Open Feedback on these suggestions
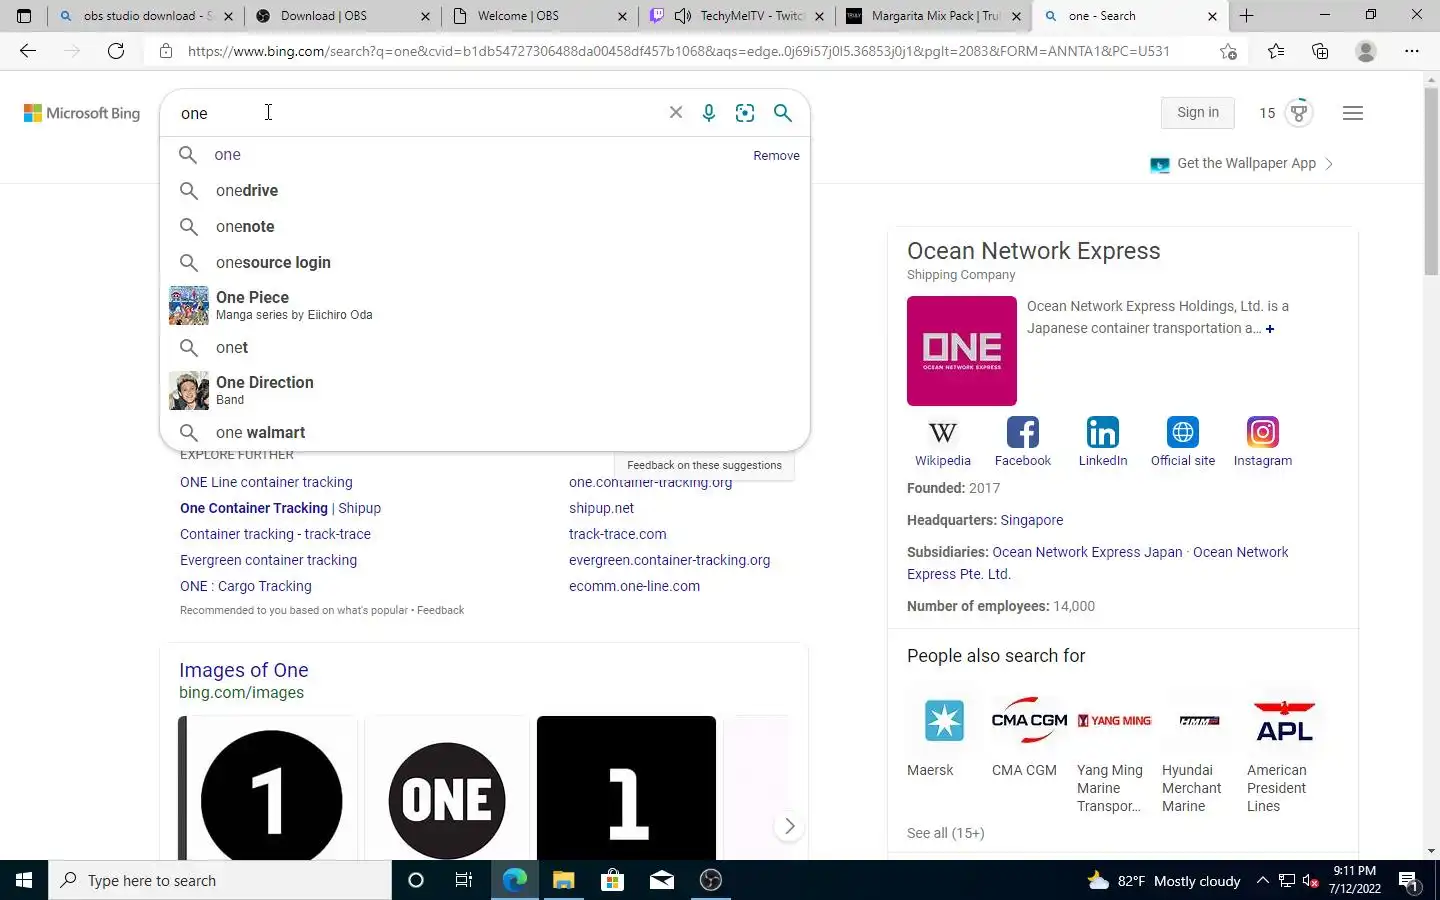1440x900 pixels. click(x=704, y=465)
